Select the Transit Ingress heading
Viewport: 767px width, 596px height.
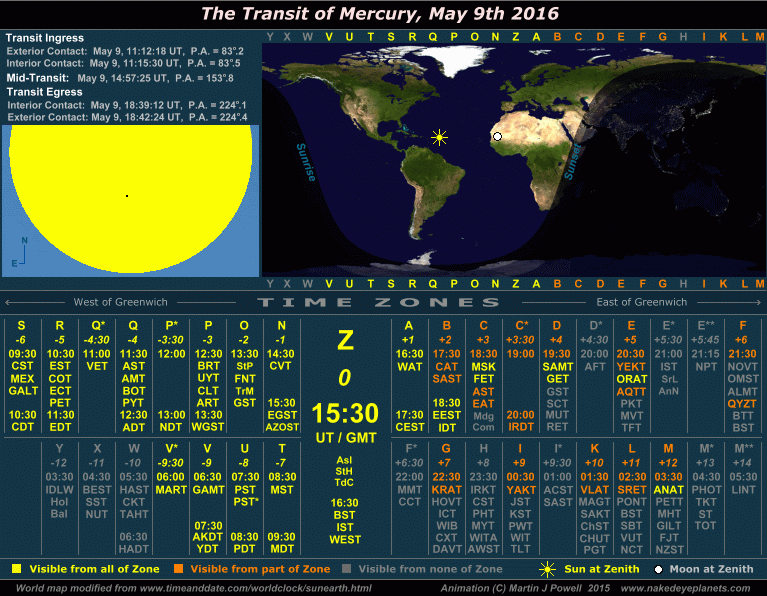[x=45, y=38]
